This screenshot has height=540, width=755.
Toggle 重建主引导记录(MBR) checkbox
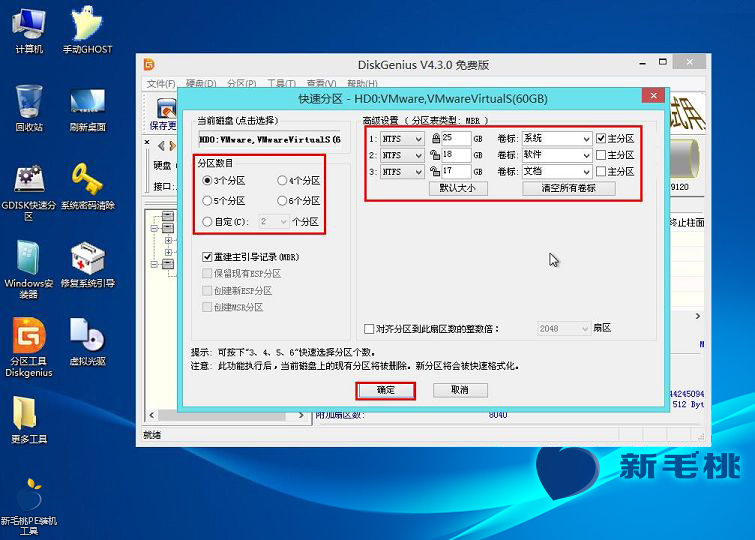(x=207, y=257)
